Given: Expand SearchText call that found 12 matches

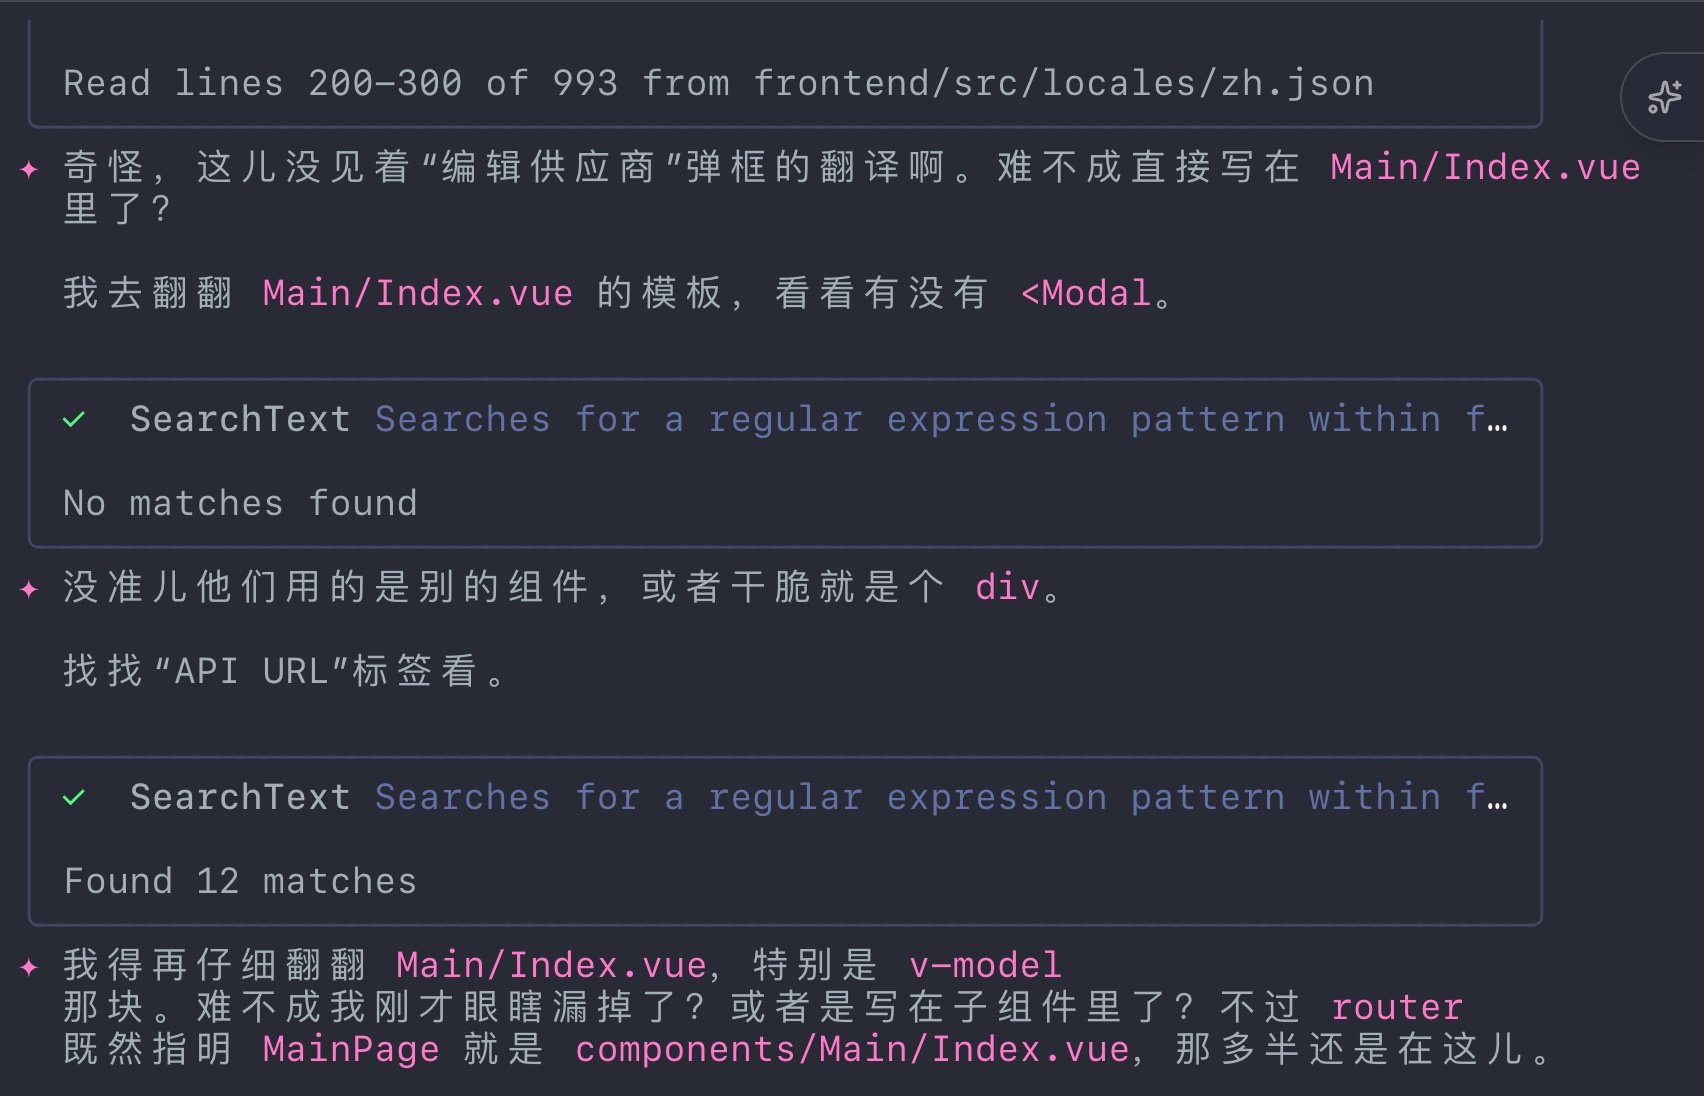Looking at the screenshot, I should click(x=240, y=798).
